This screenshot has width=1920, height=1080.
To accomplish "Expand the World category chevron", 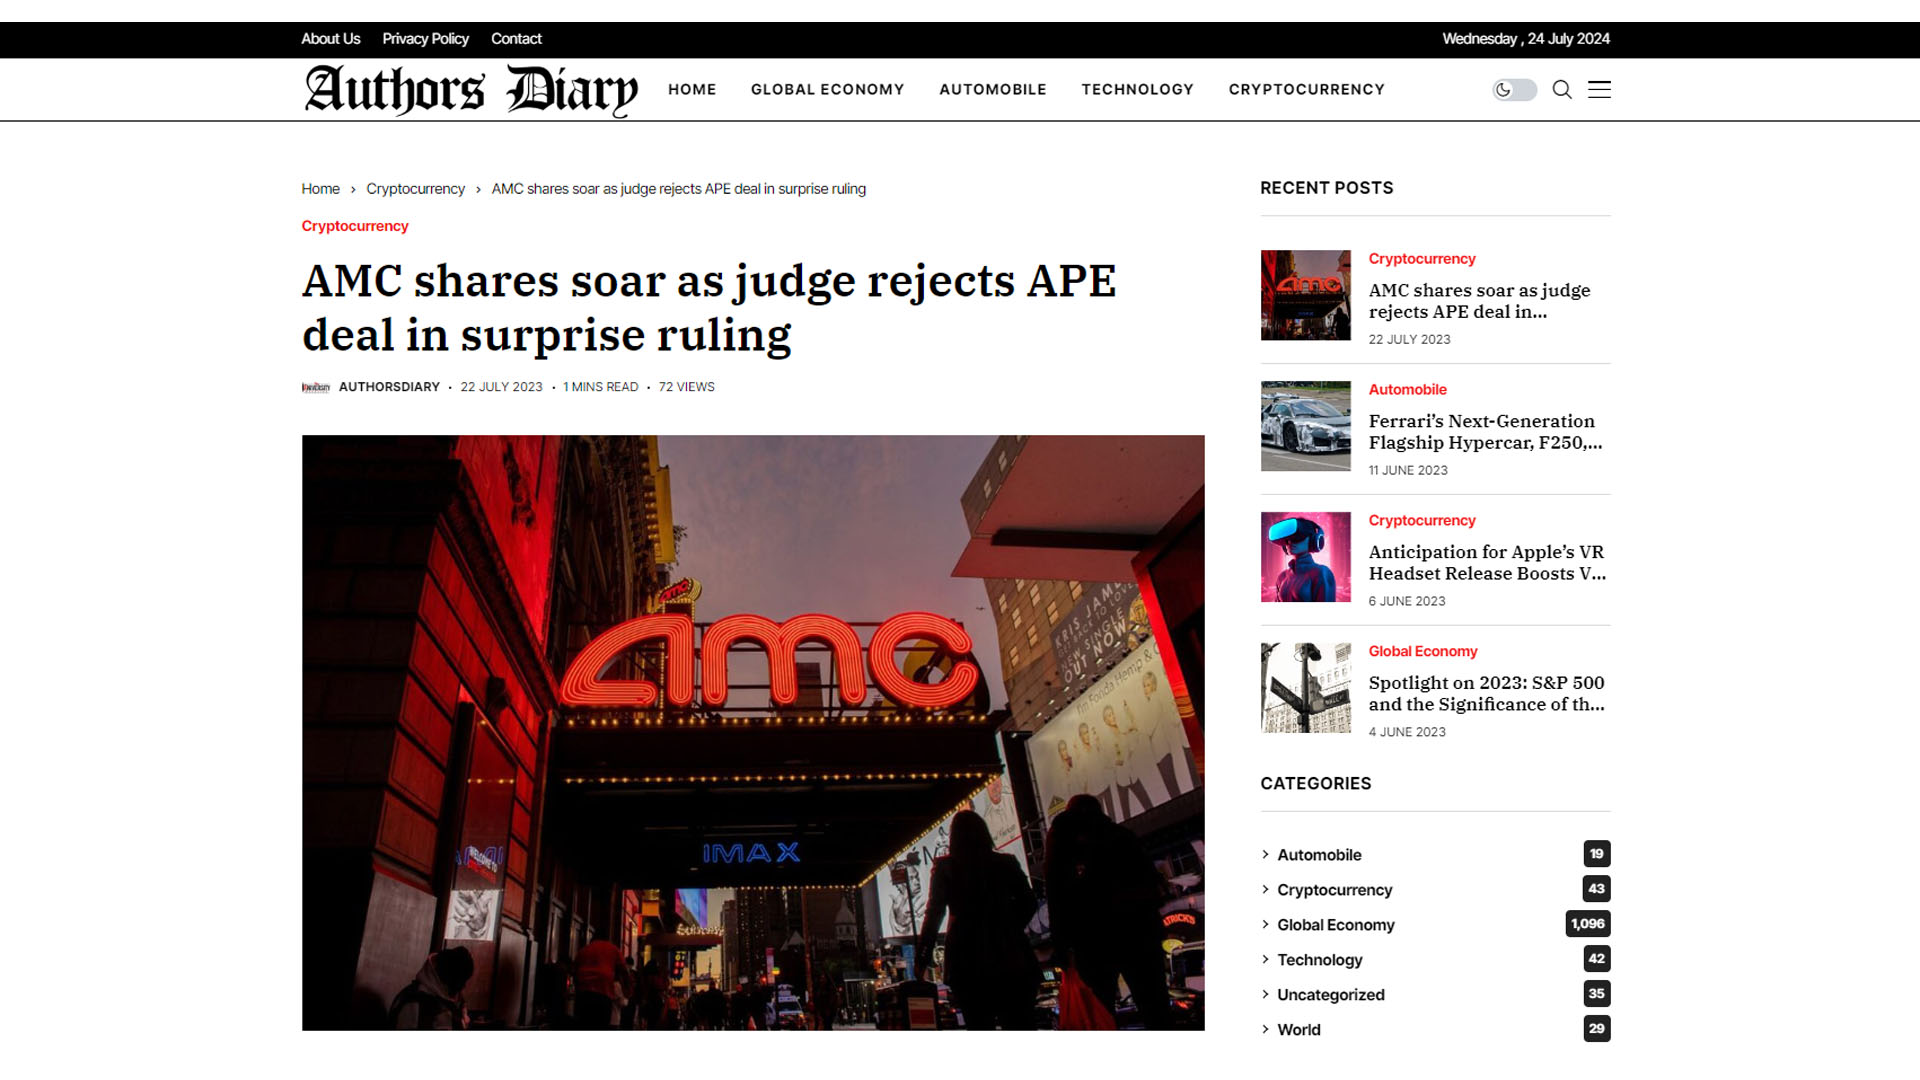I will pyautogui.click(x=1266, y=1029).
